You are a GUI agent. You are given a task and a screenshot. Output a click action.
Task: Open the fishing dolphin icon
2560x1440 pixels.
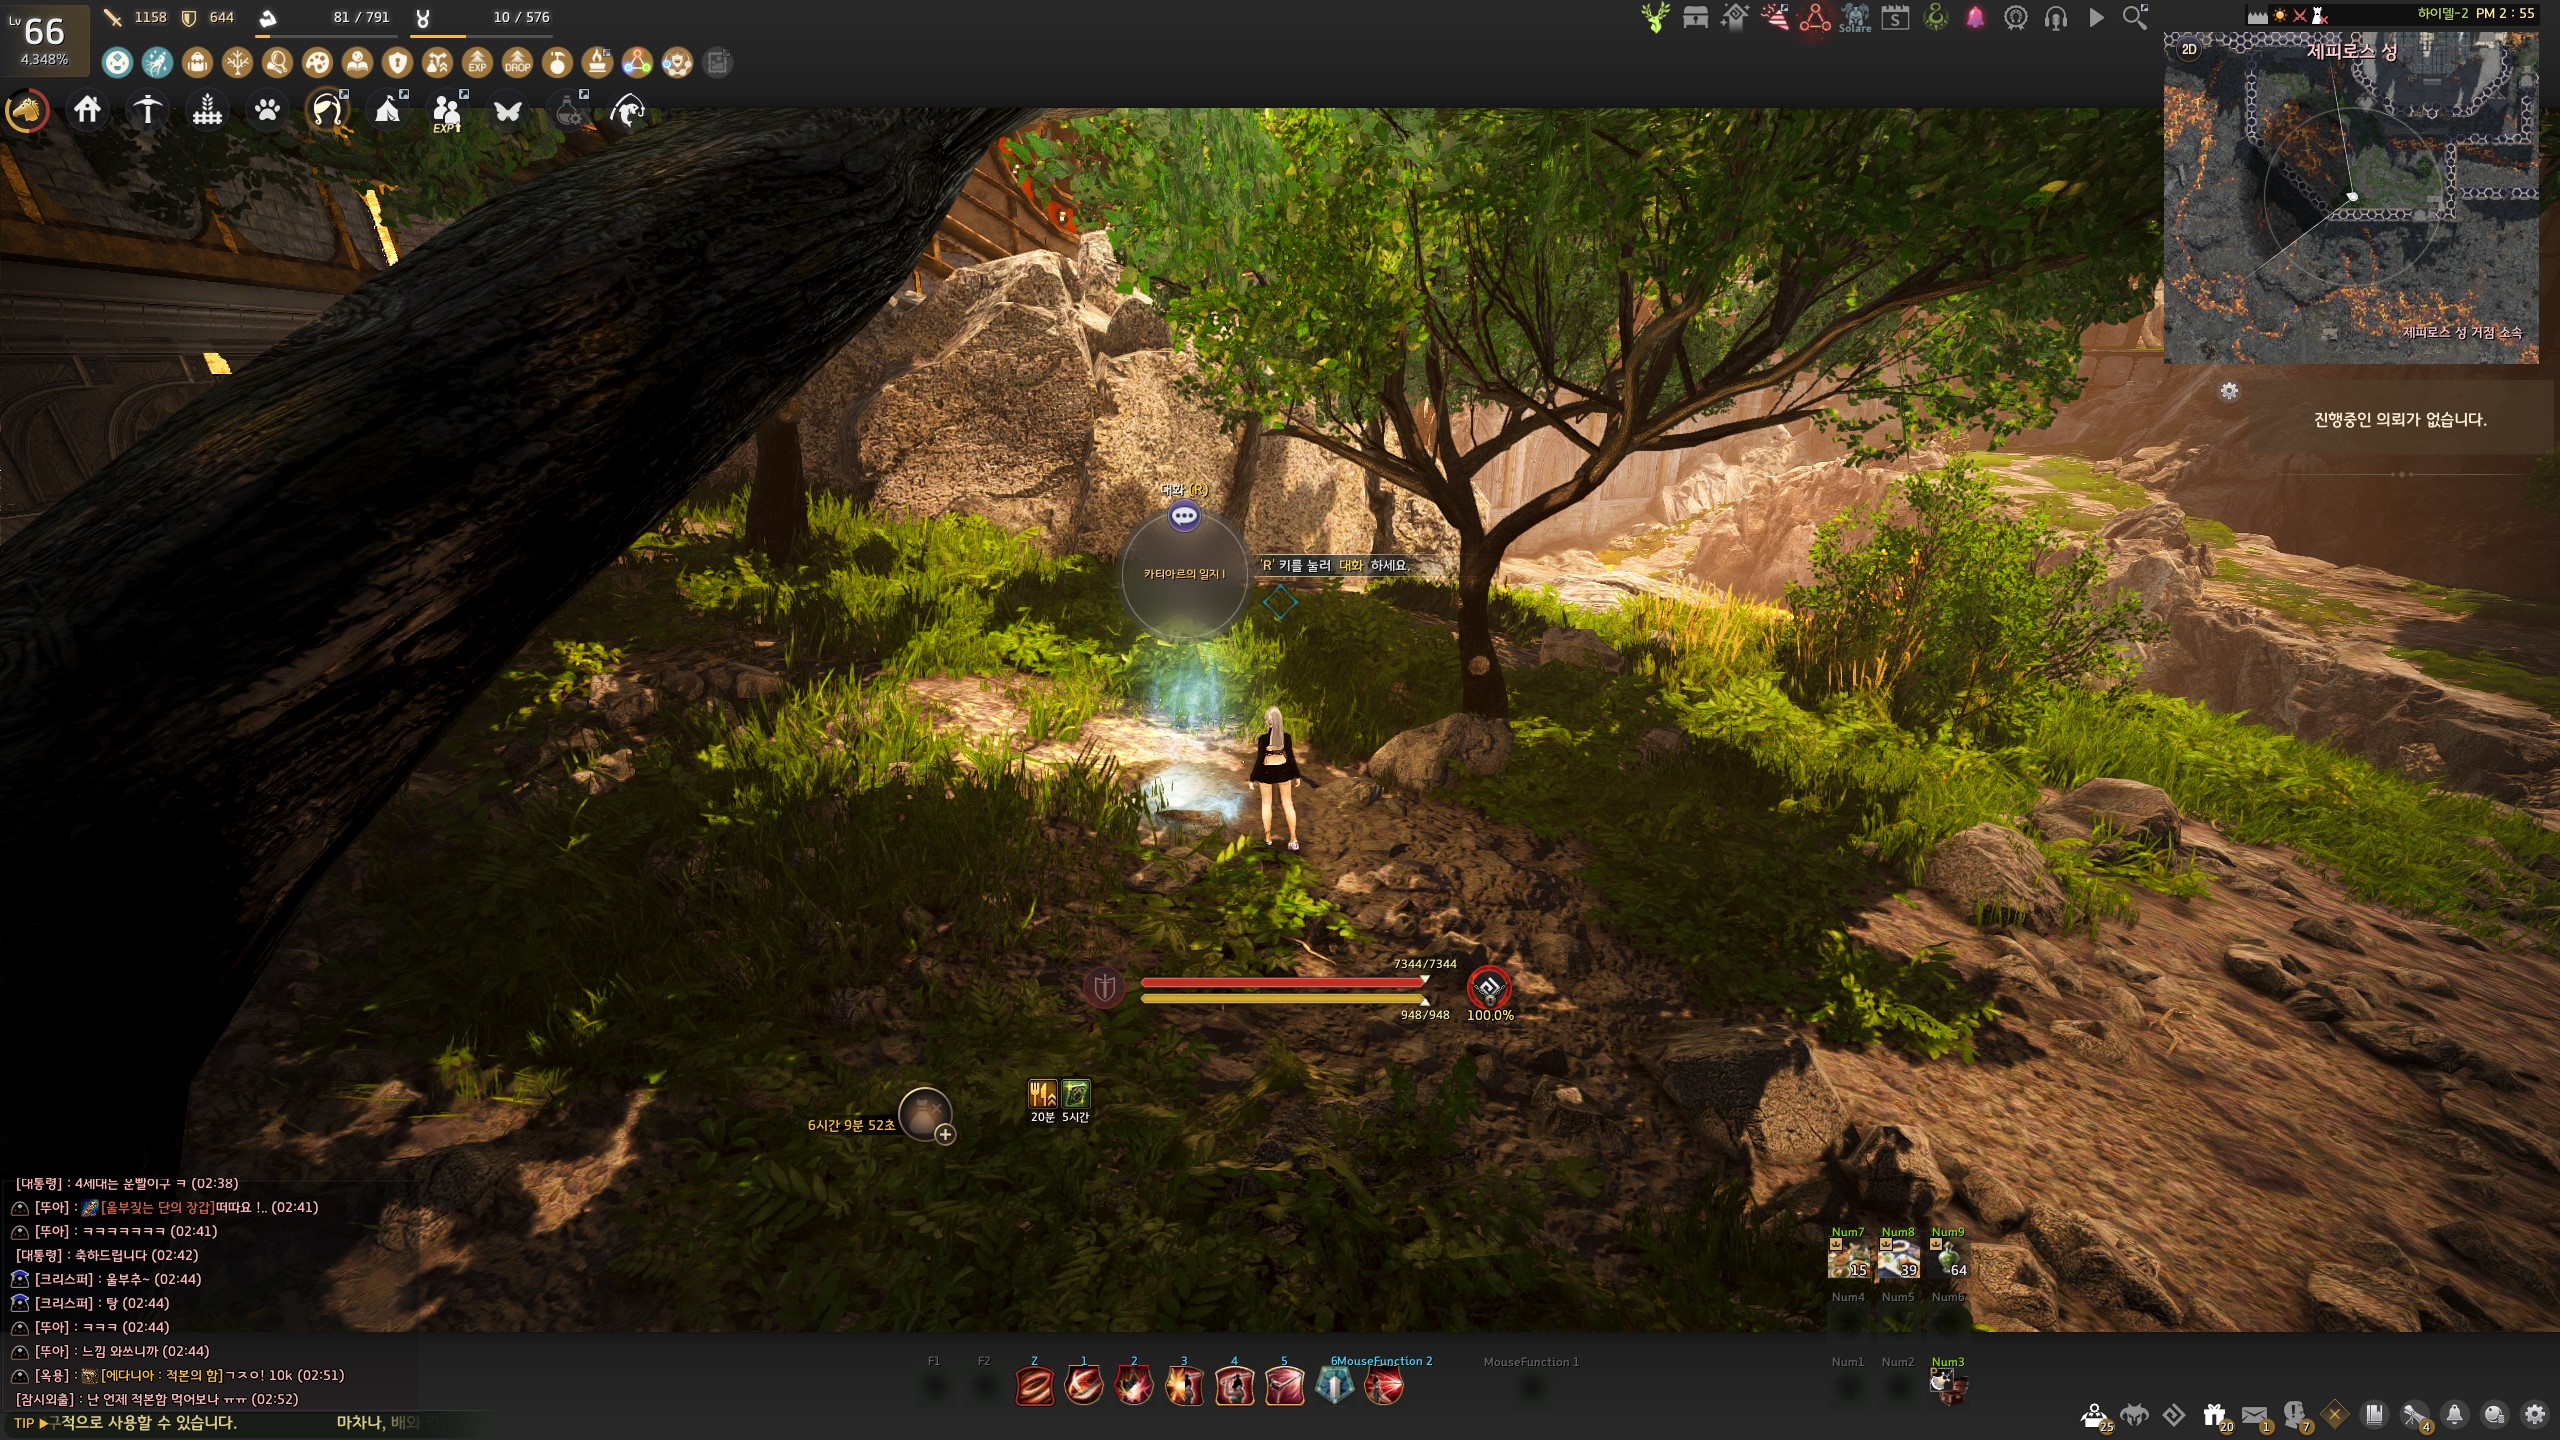pos(627,110)
